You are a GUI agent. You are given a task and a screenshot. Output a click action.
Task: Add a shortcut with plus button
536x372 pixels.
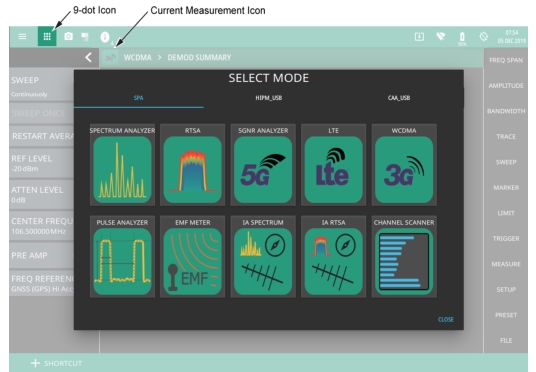(35, 363)
